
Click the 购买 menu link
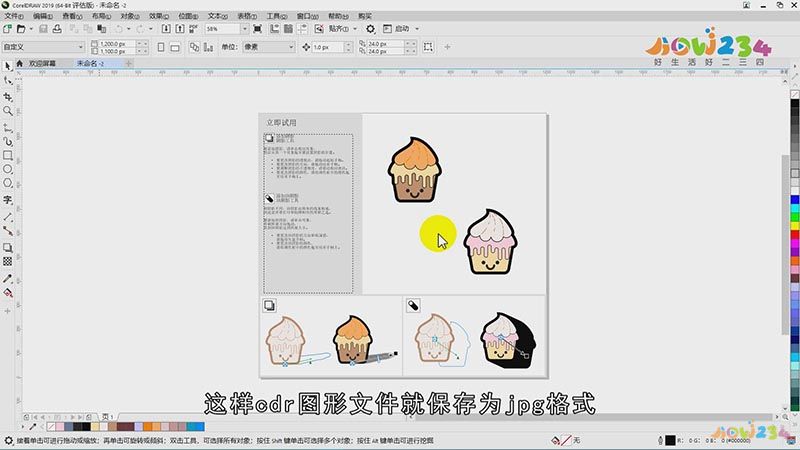365,16
